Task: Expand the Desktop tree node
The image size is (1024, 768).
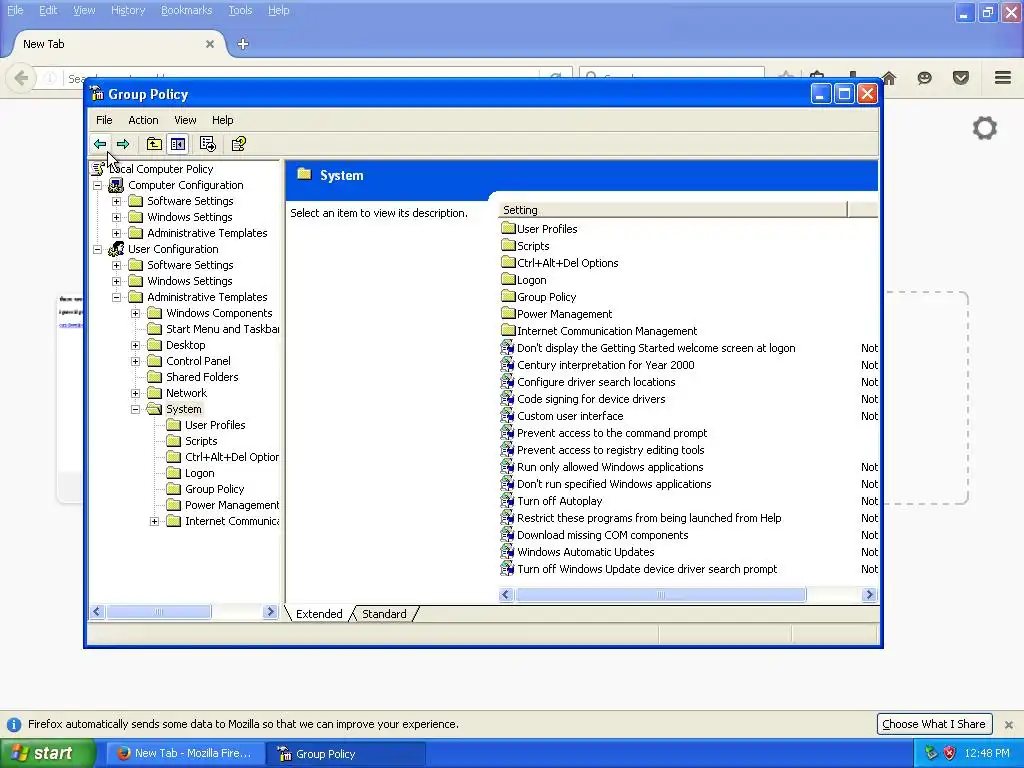Action: (135, 345)
